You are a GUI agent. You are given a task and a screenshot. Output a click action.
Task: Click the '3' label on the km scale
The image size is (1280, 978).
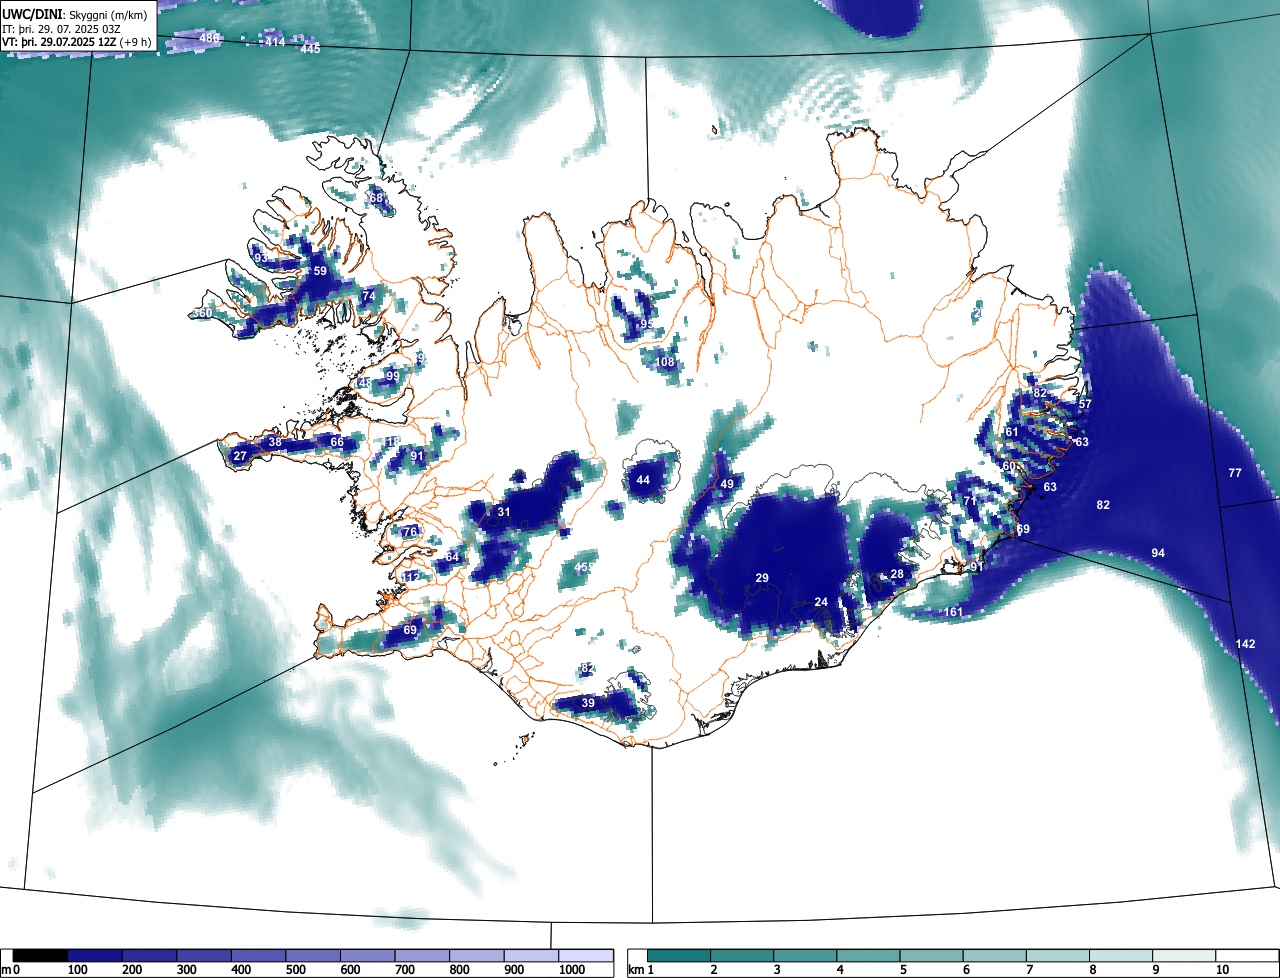click(x=777, y=970)
